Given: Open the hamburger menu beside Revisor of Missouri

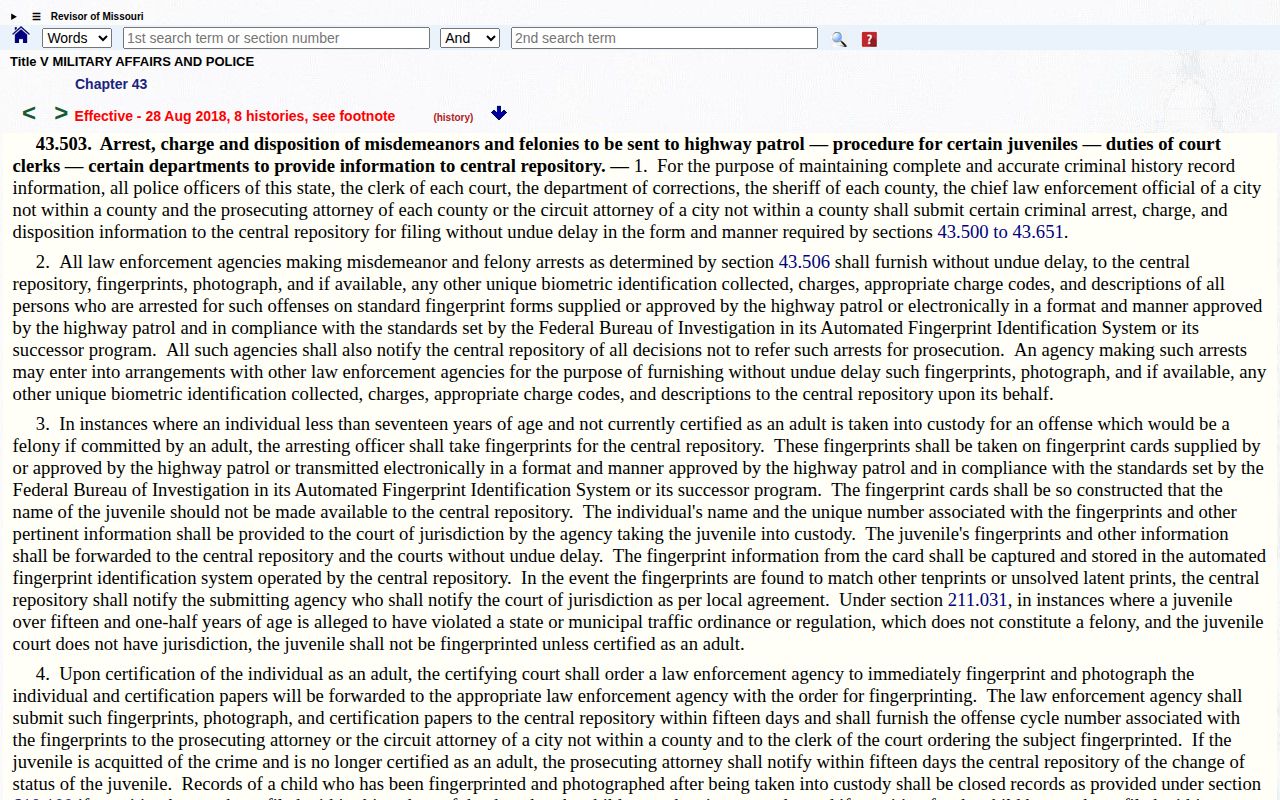Looking at the screenshot, I should 37,16.
